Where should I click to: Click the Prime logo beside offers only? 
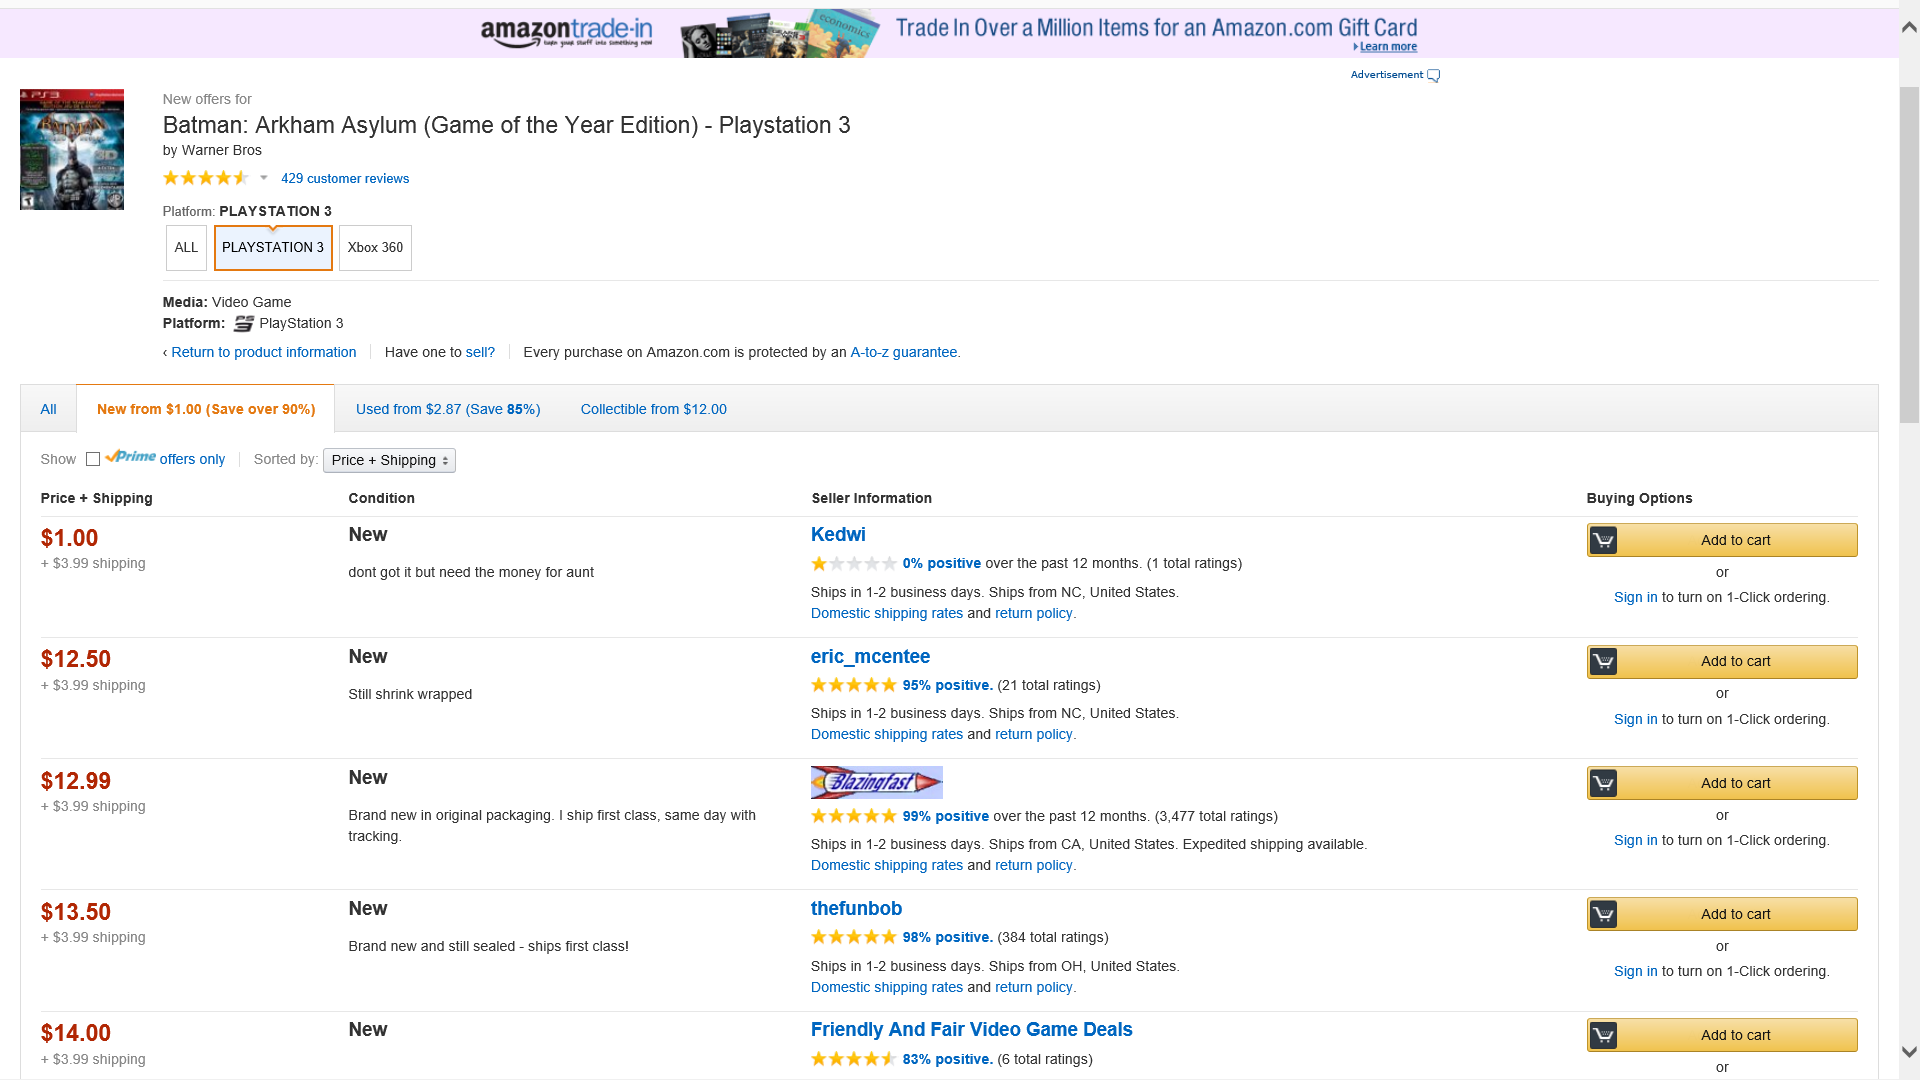tap(131, 457)
